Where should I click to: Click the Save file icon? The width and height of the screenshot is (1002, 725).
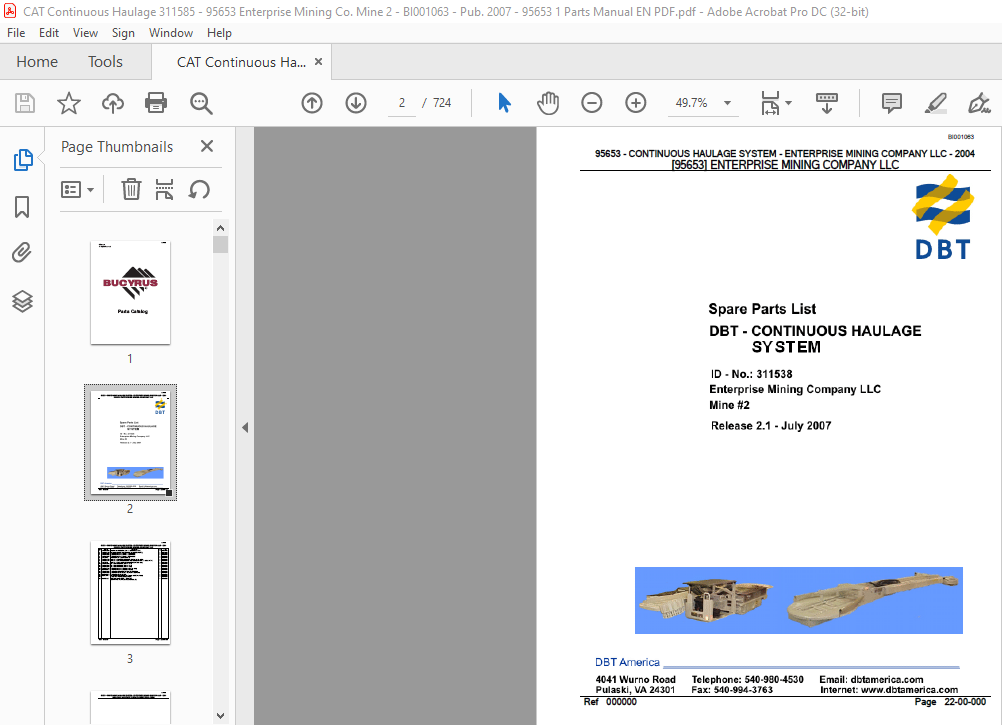pos(25,103)
